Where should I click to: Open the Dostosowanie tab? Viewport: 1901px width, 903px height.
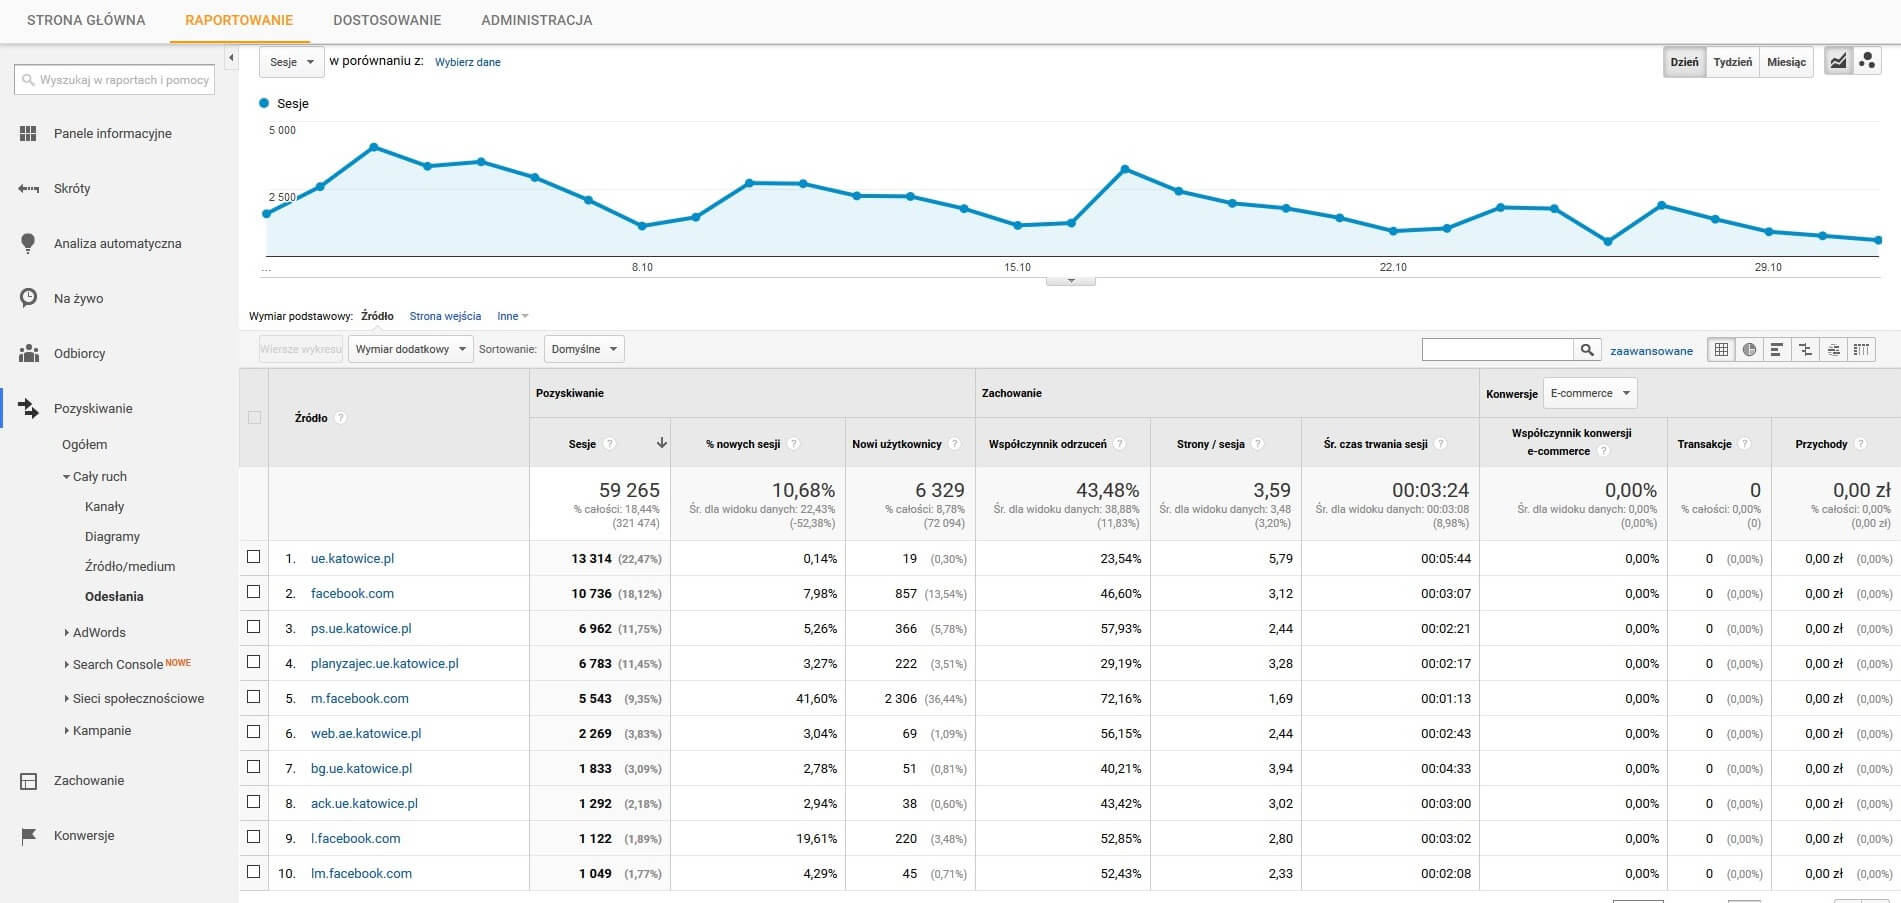387,20
